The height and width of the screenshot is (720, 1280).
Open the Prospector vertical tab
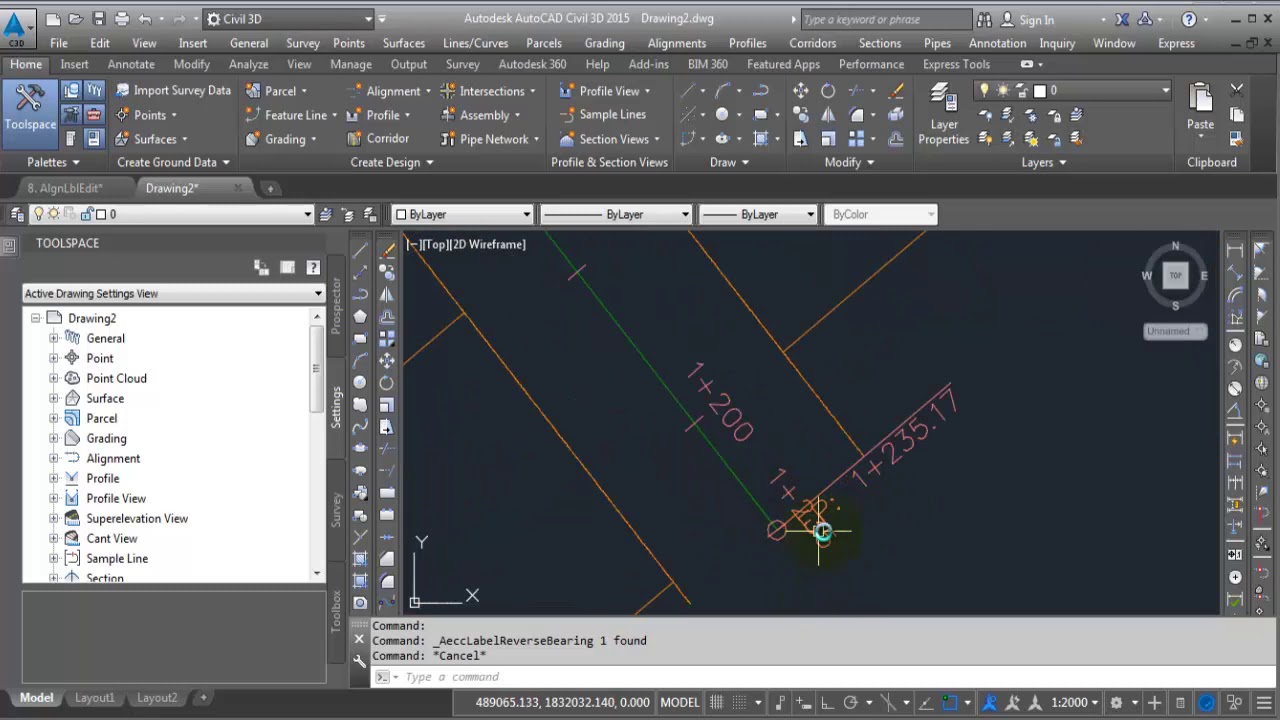point(336,305)
